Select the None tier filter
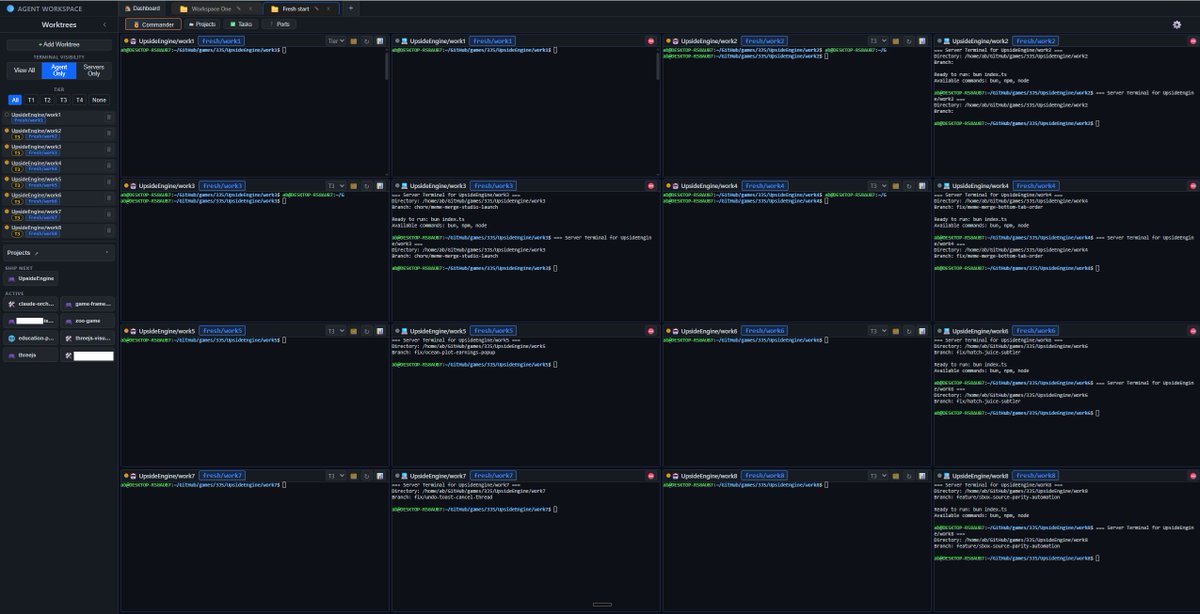Screen dimensions: 1200x614 tap(99, 100)
